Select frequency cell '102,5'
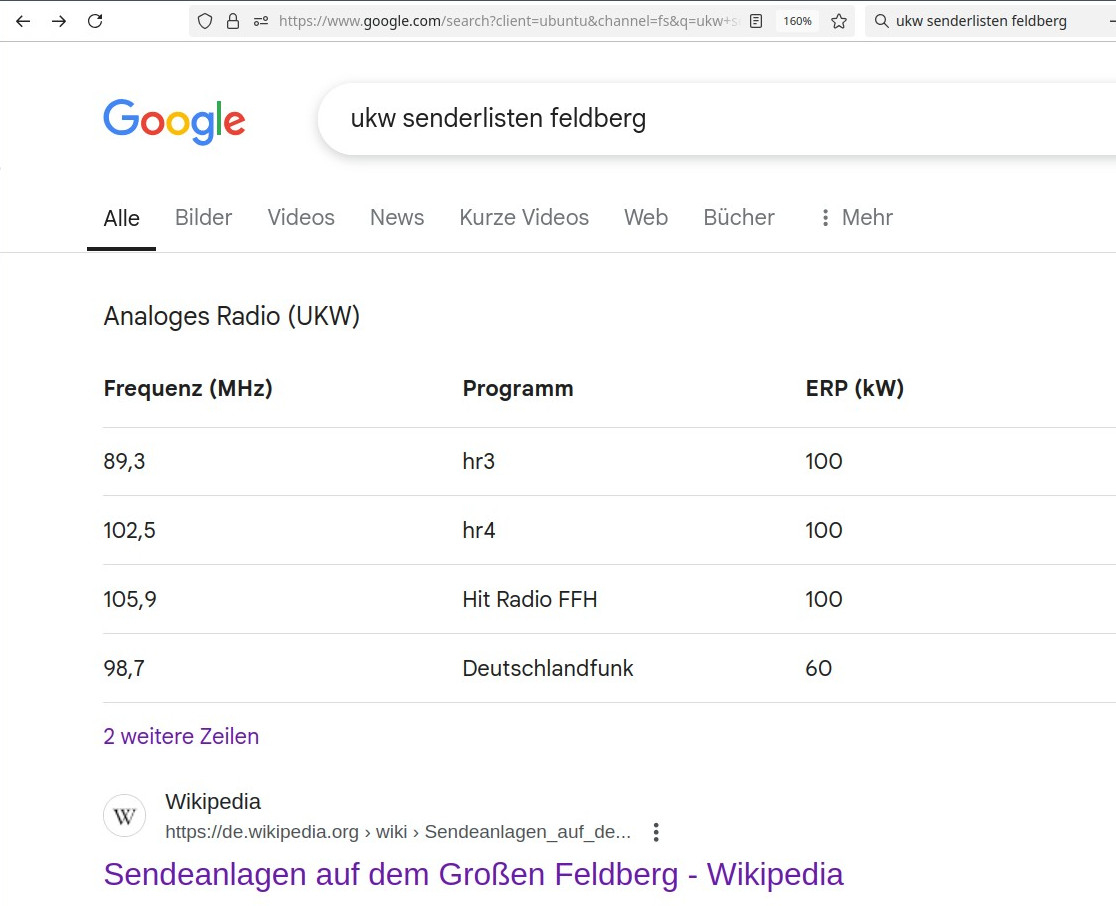The image size is (1116, 906). pyautogui.click(x=130, y=530)
